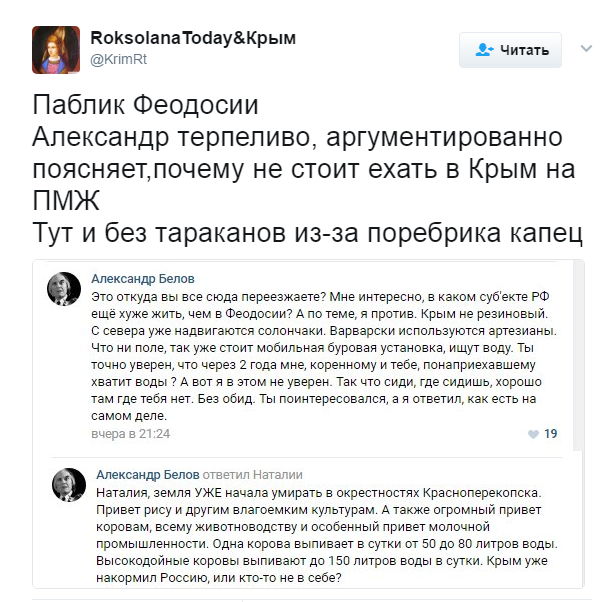Open RoksolanaToday&Крым account name link
This screenshot has height=602, width=610.
point(193,38)
